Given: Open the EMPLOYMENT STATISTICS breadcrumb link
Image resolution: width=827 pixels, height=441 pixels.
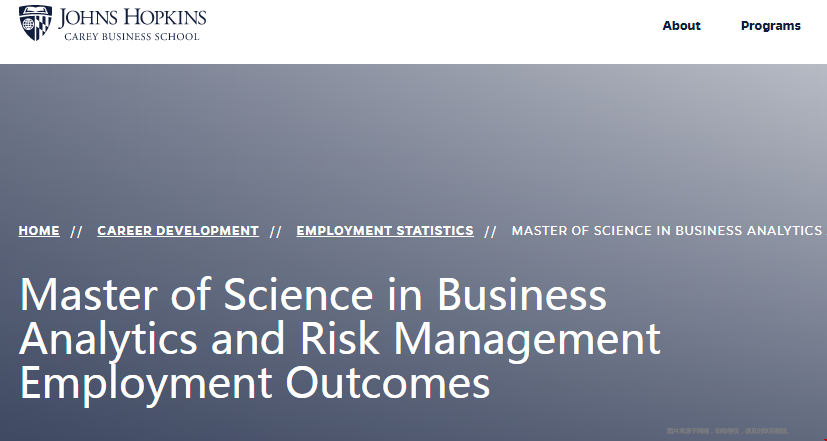Looking at the screenshot, I should click(x=385, y=231).
